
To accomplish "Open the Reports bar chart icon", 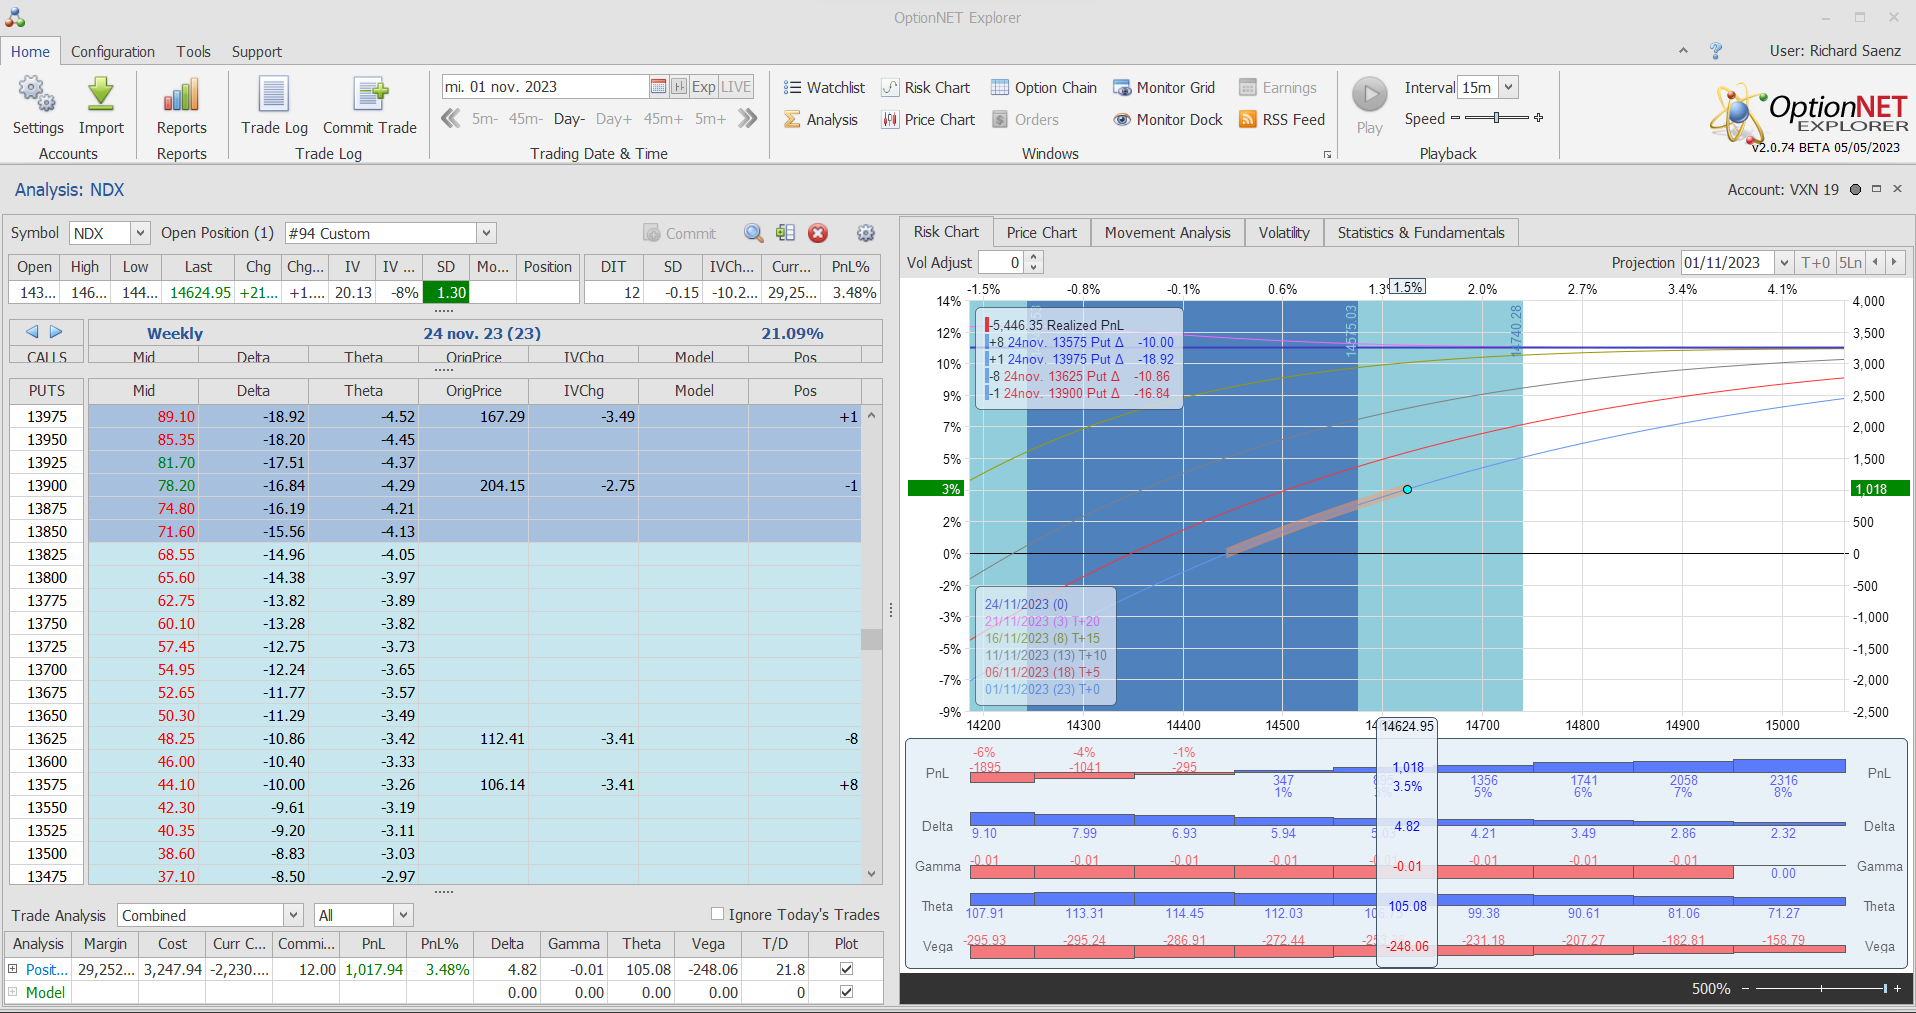I will pos(181,105).
